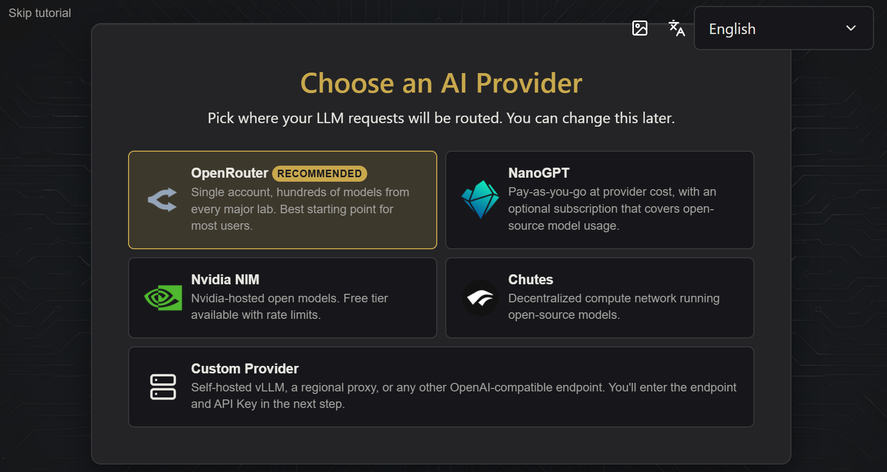This screenshot has width=887, height=472.
Task: Expand the language selector chevron arrow
Action: coord(851,28)
